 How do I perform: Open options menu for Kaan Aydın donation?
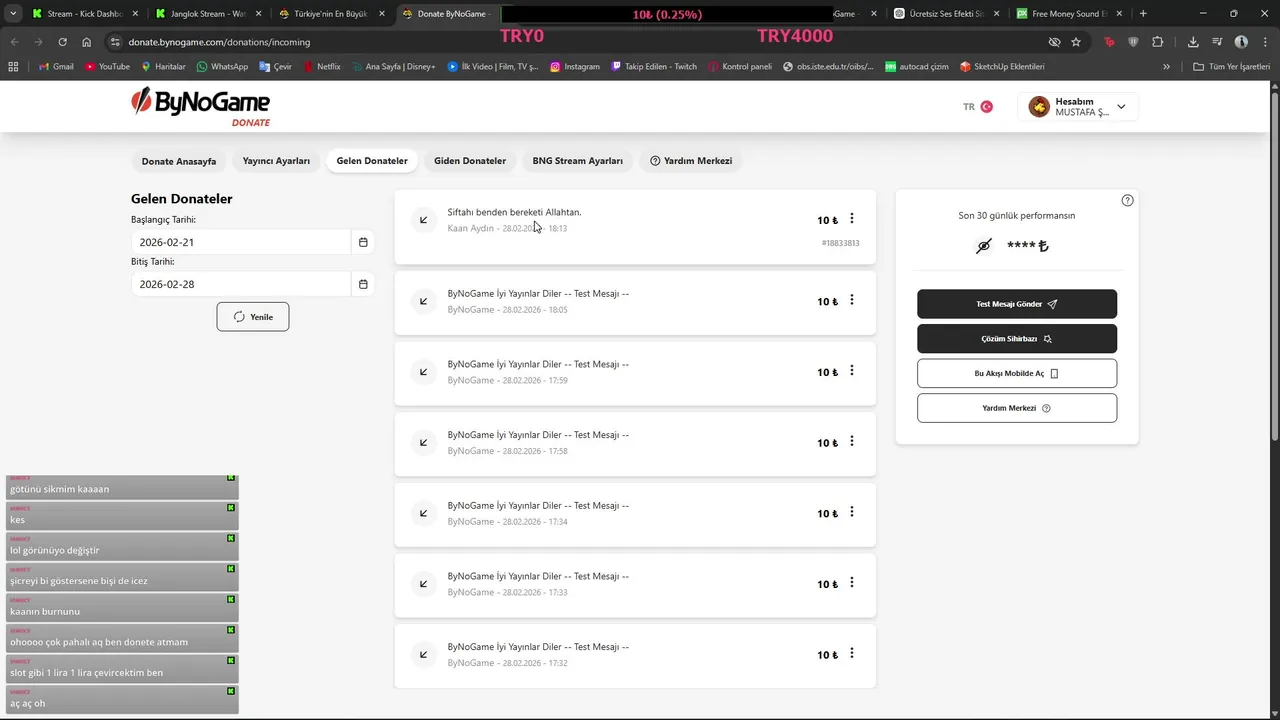click(852, 219)
